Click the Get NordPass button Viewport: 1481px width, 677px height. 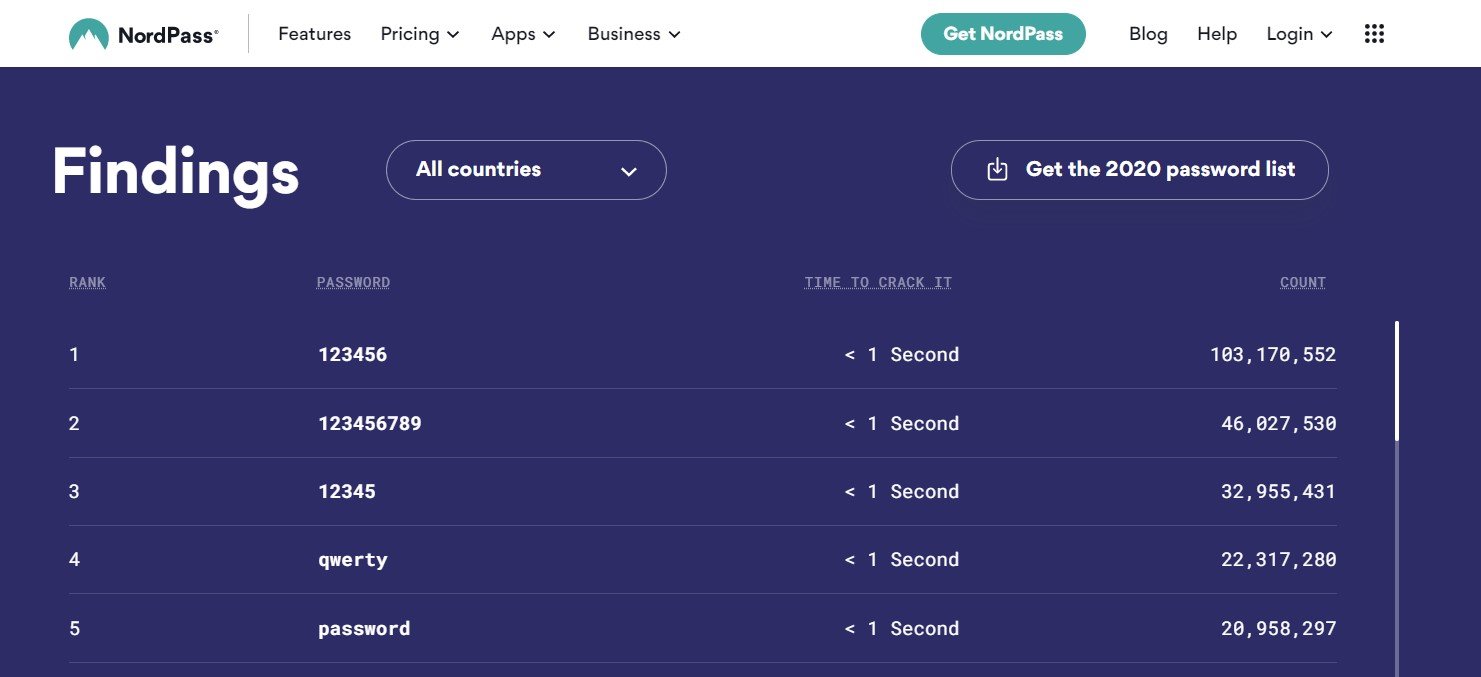coord(1003,34)
